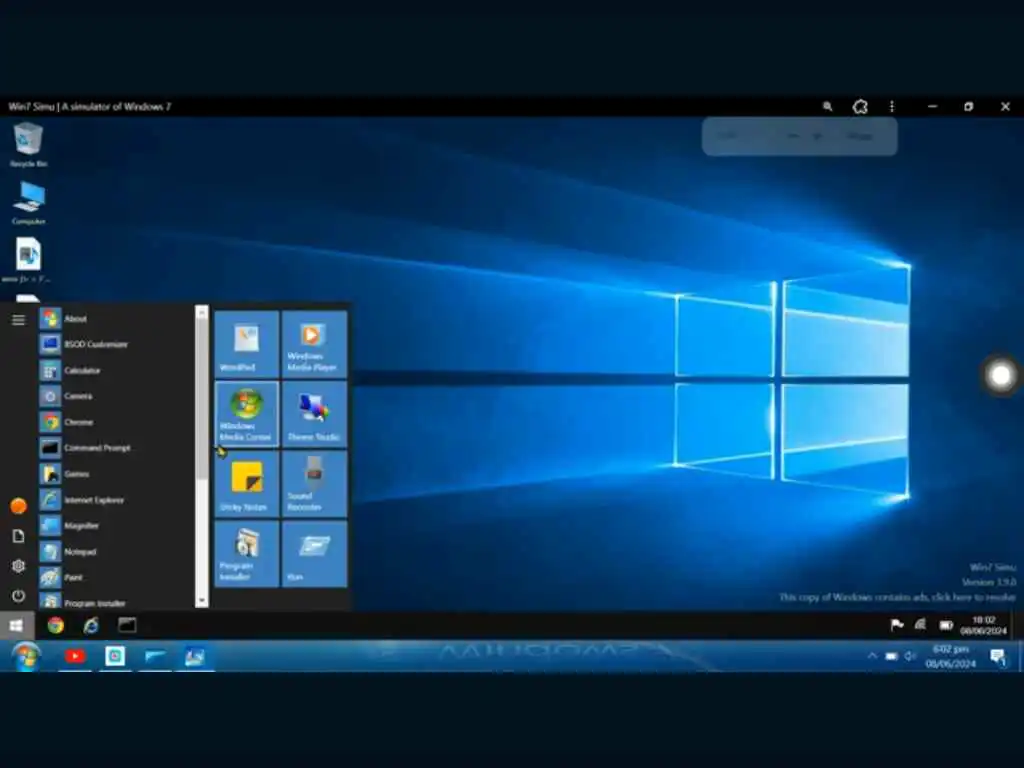The image size is (1024, 768).
Task: Launch the Sound Recorder tile
Action: click(314, 484)
